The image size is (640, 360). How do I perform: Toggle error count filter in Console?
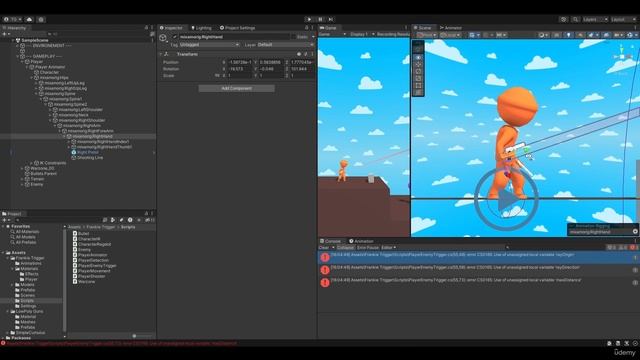(x=633, y=247)
